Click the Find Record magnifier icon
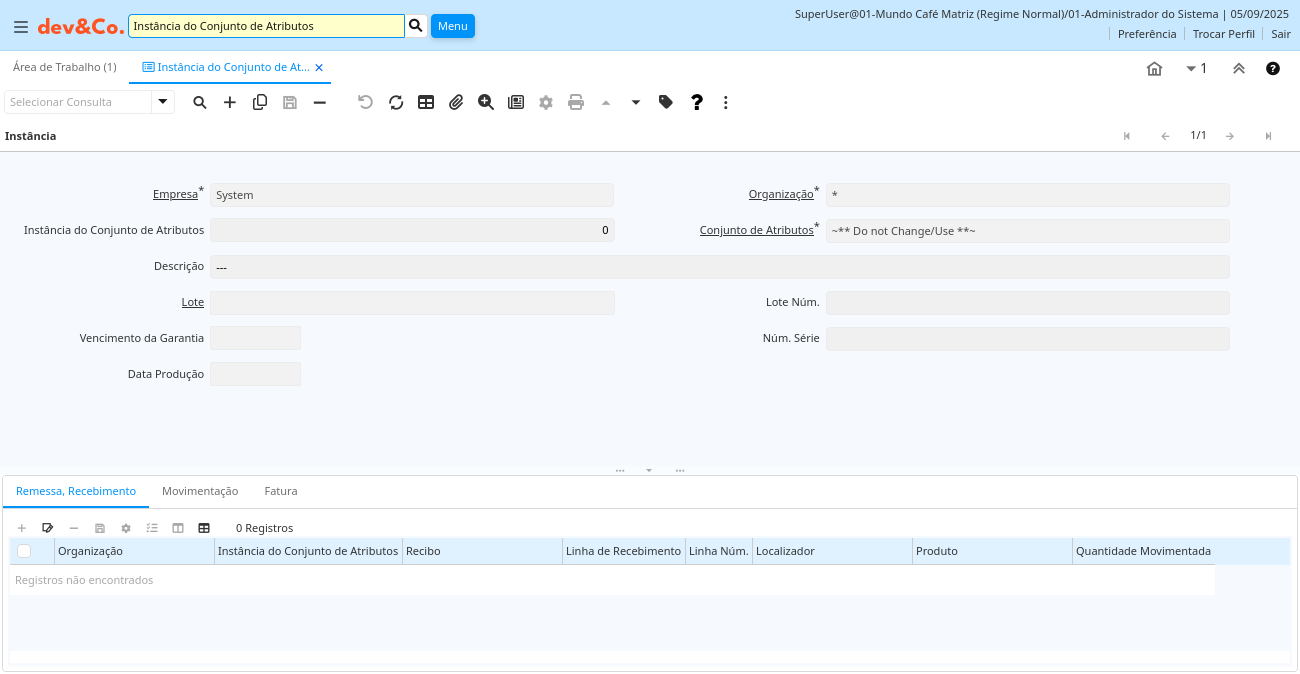The image size is (1300, 674). 200,102
